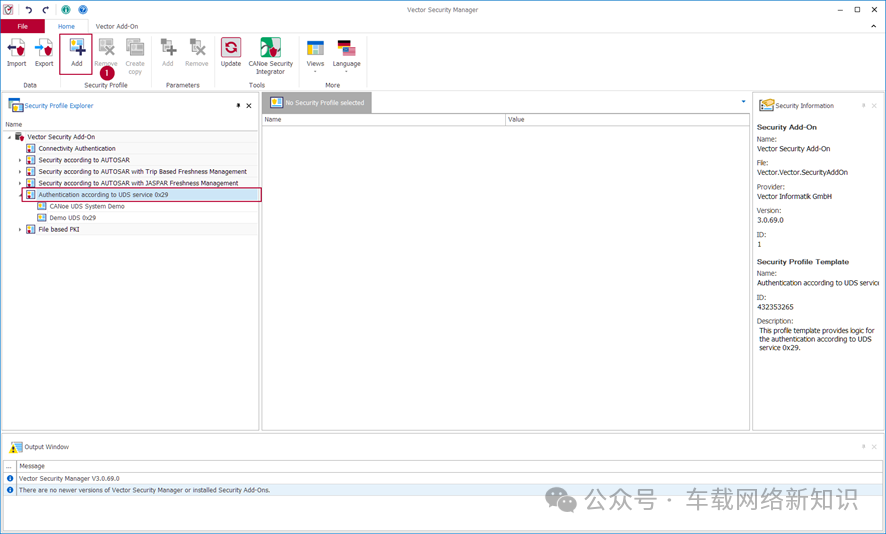Click the File based PKI template icon

point(31,229)
